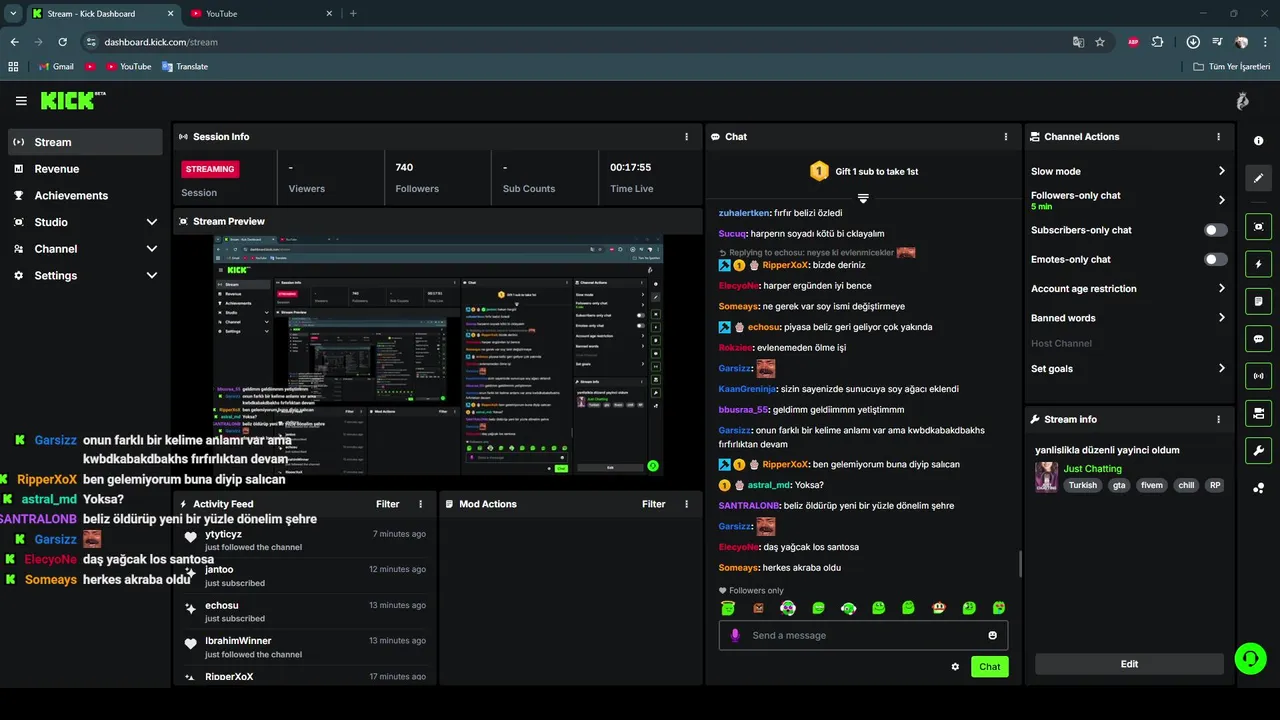Open Session Info three-dot options menu

tap(686, 137)
